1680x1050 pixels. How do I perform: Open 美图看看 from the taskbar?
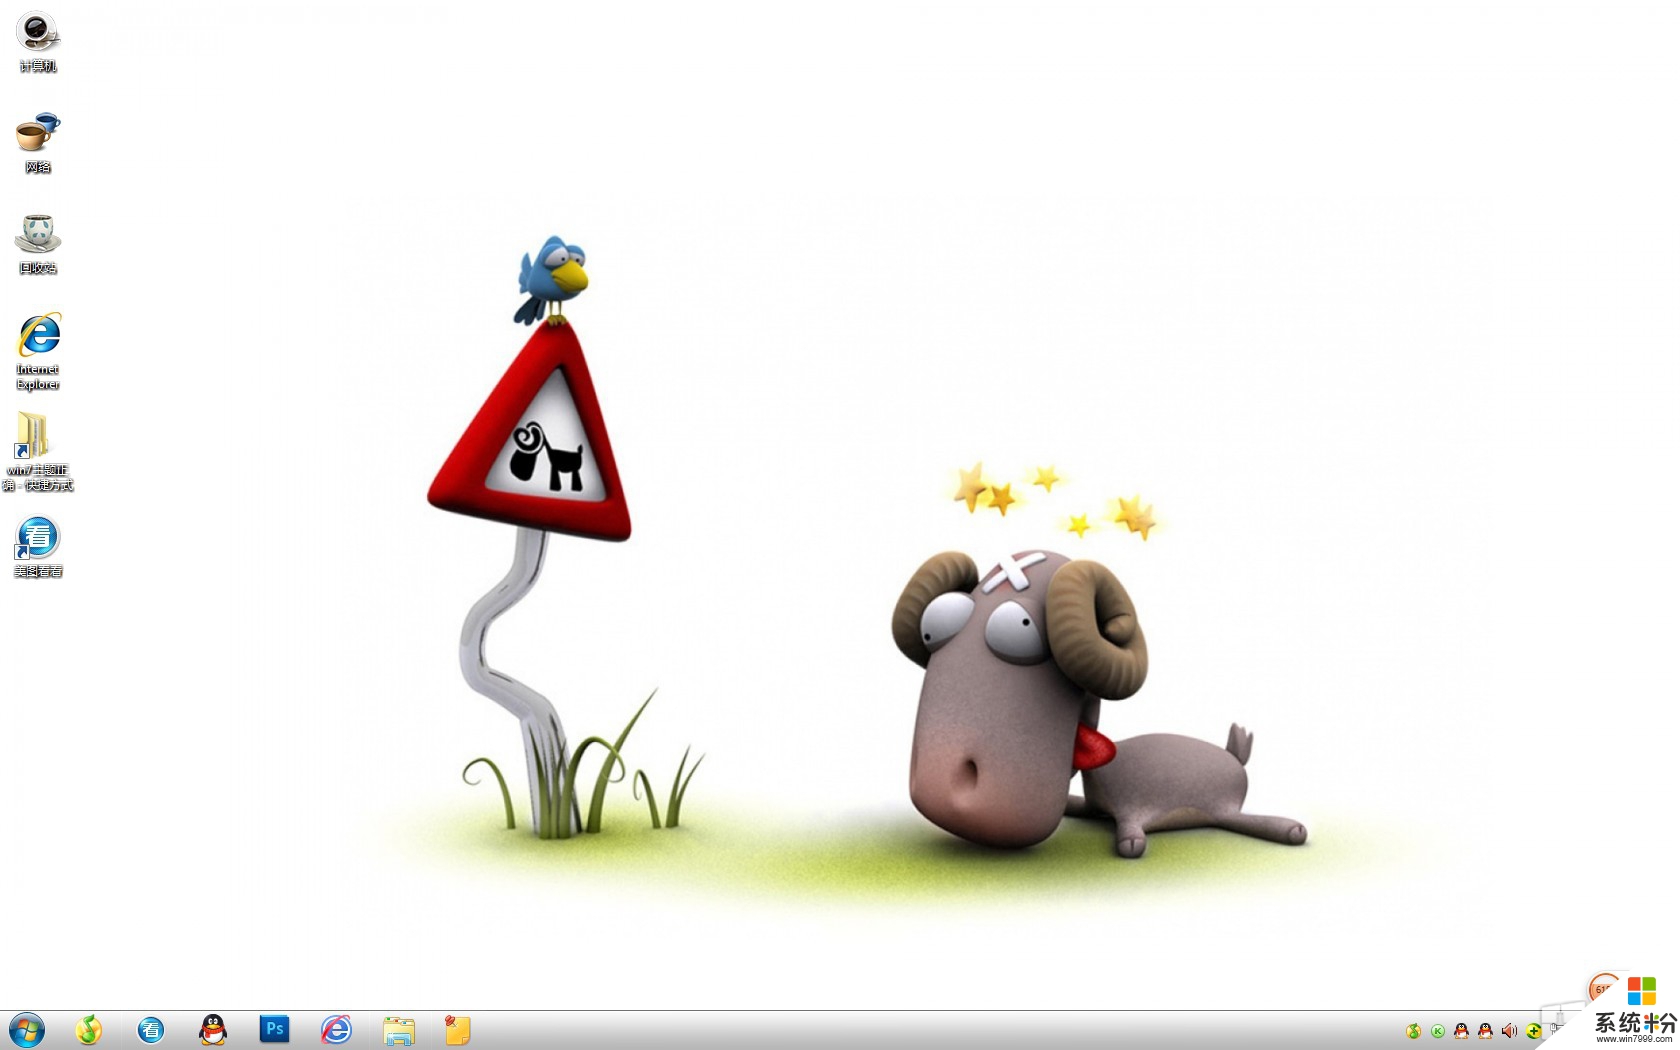pyautogui.click(x=150, y=1030)
